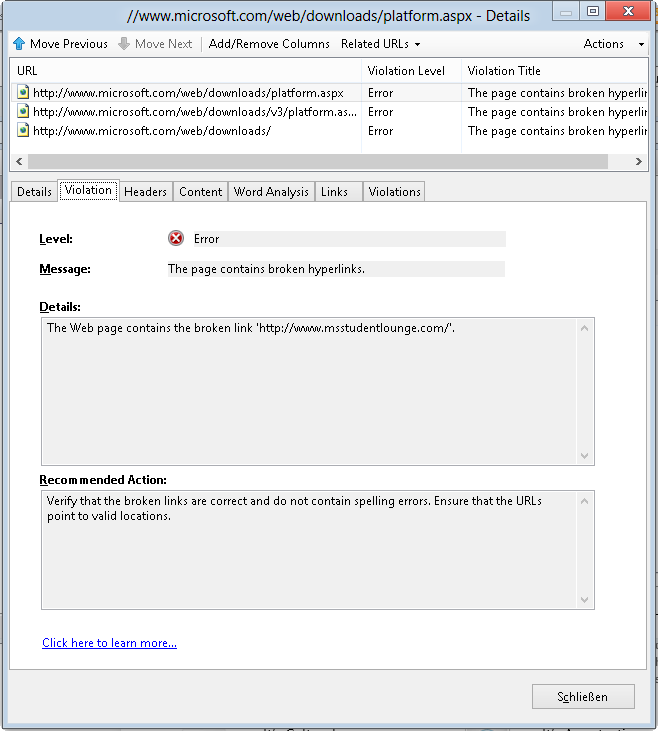This screenshot has width=658, height=731.
Task: Click the Move Next down-arrow icon
Action: (124, 44)
